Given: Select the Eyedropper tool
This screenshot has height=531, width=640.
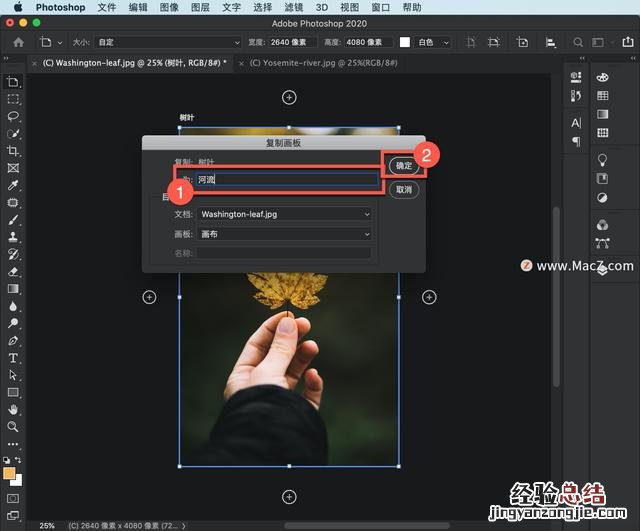Looking at the screenshot, I should pos(13,186).
